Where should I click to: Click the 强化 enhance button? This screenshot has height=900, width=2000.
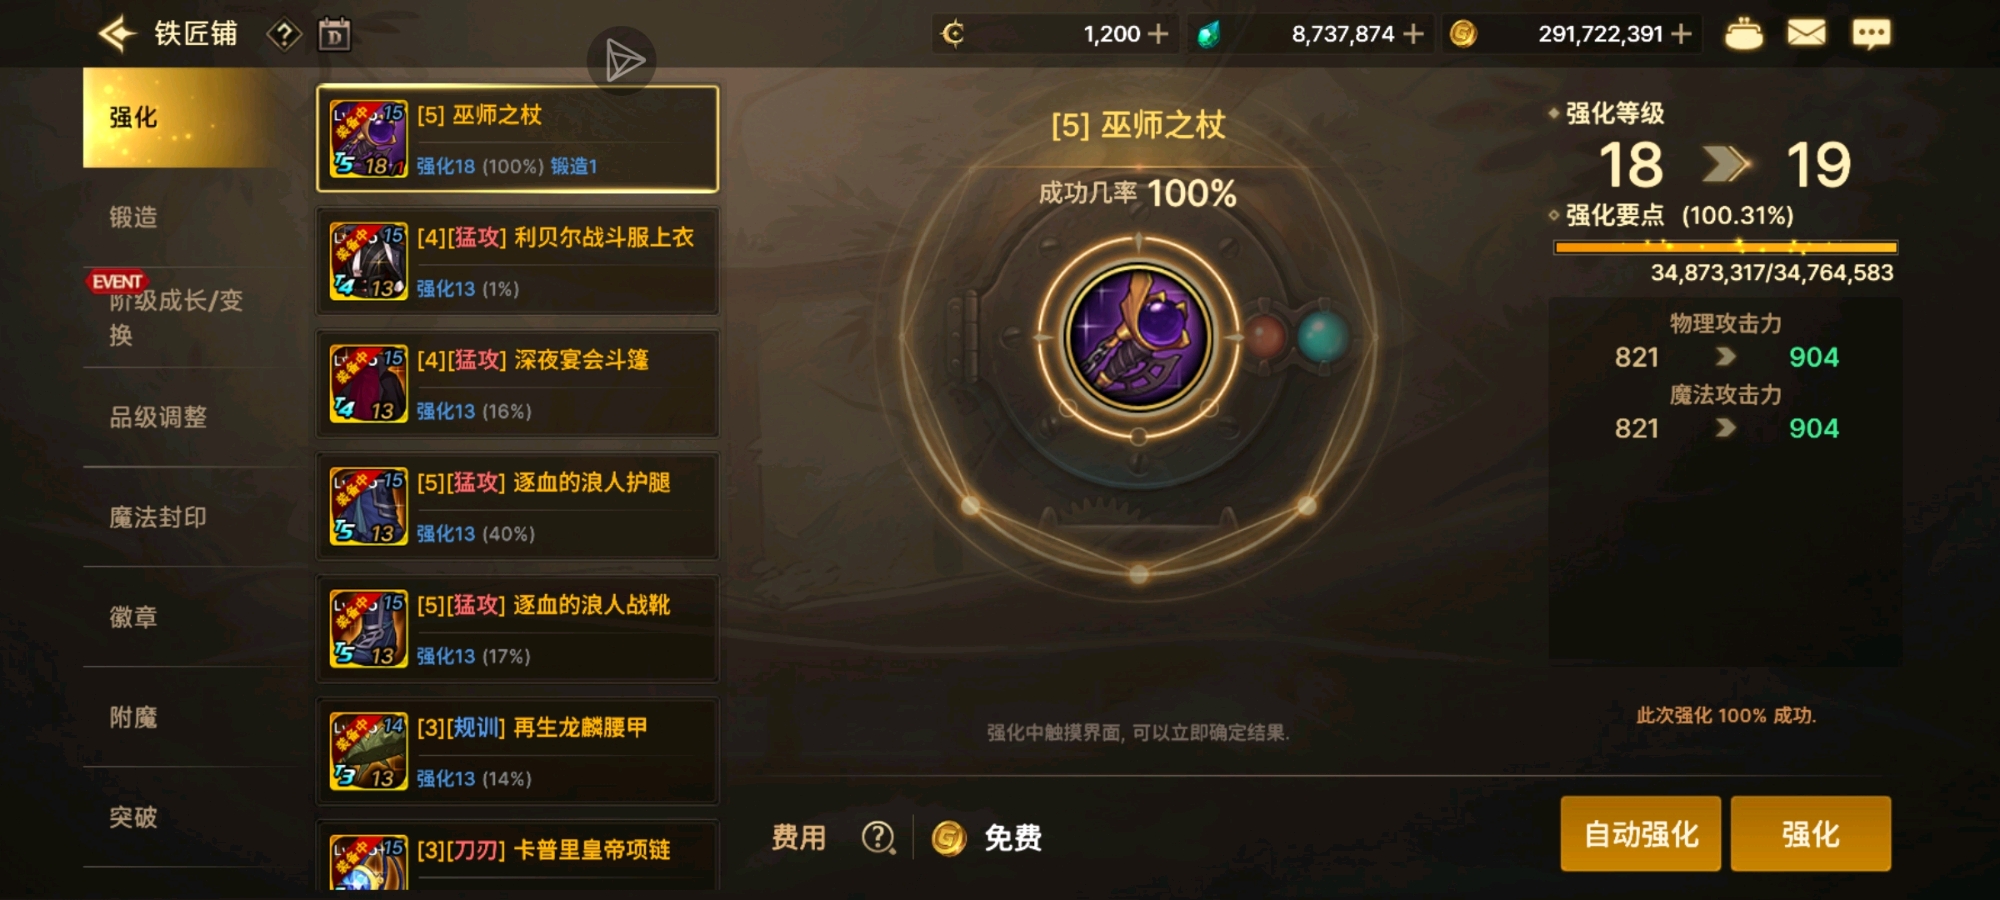pyautogui.click(x=1811, y=834)
